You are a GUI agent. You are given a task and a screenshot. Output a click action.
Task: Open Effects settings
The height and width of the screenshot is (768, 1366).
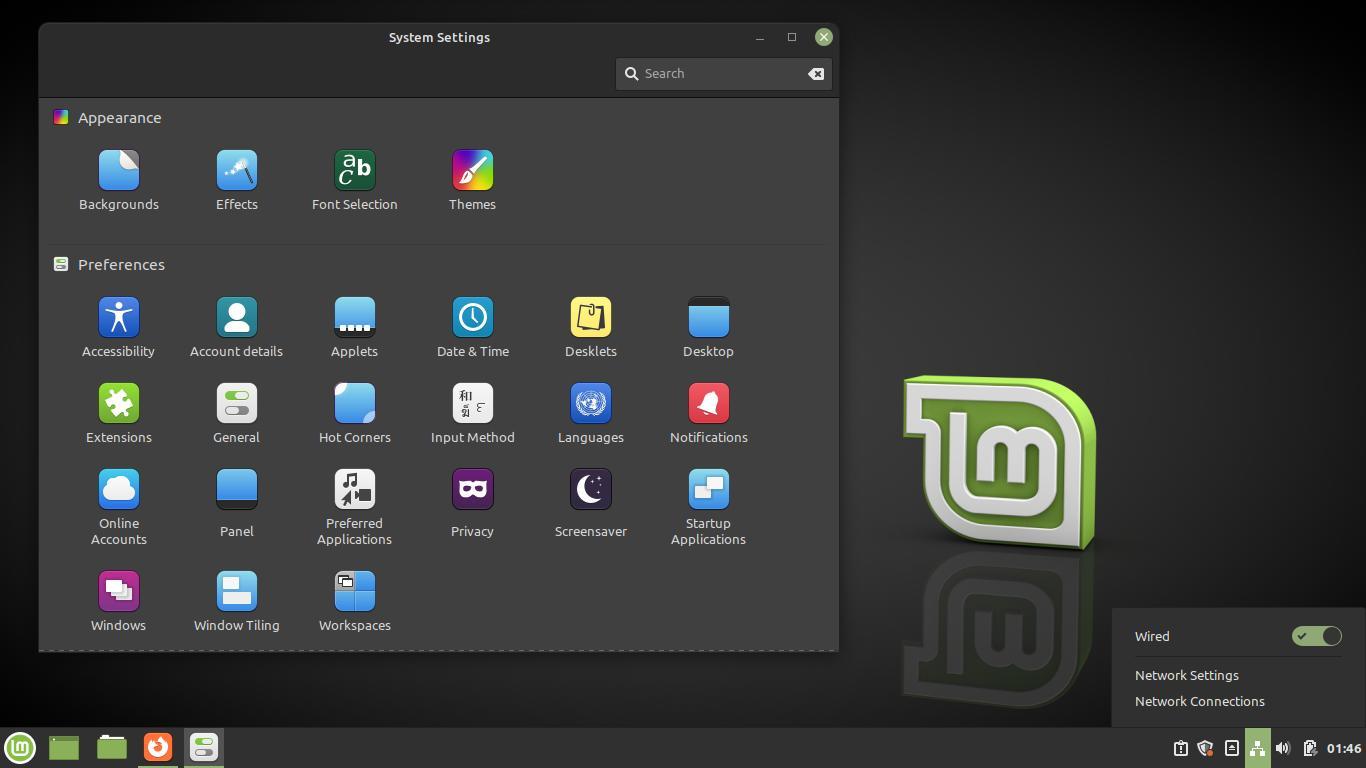(236, 180)
